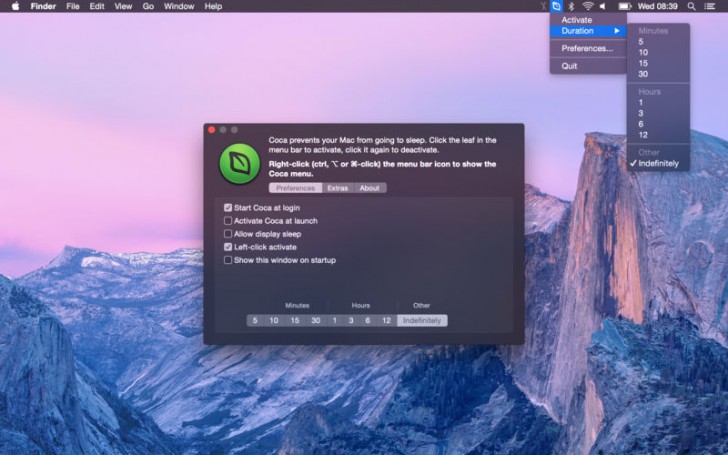Open the Apple menu

(15, 6)
